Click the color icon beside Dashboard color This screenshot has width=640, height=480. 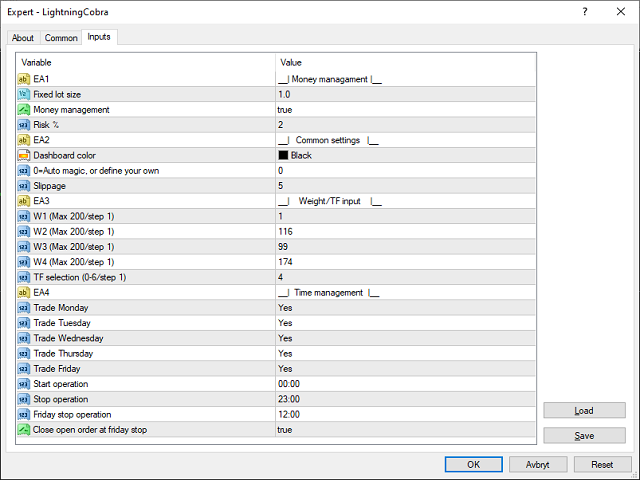tap(23, 155)
